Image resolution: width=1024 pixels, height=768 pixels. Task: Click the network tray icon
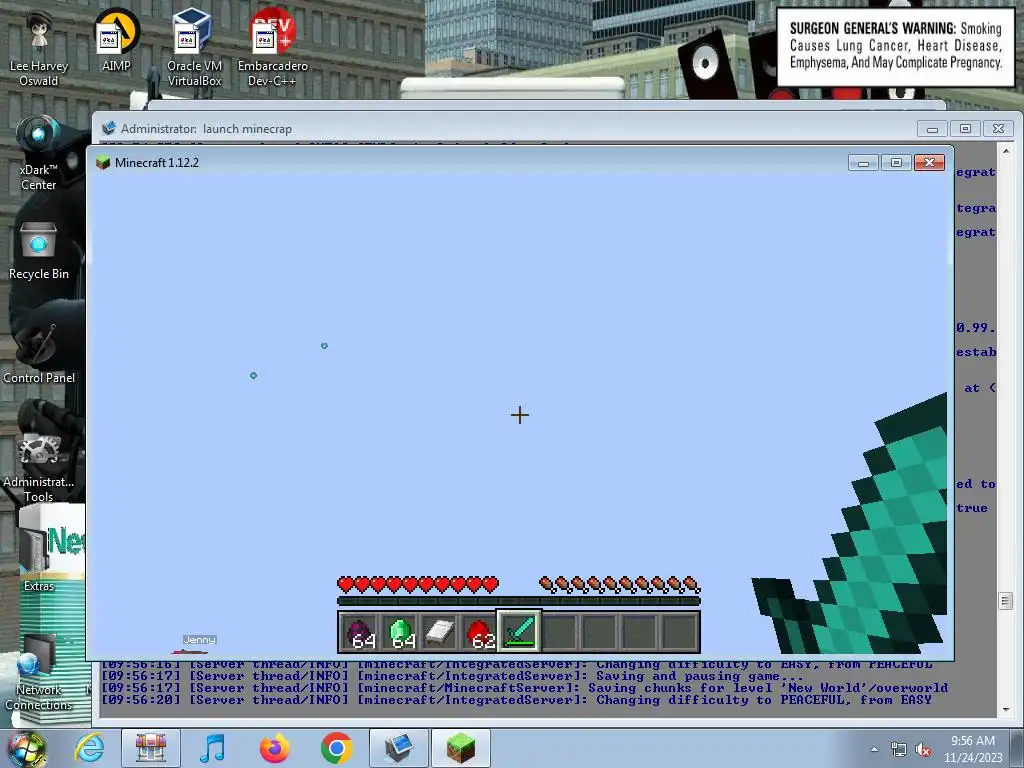(899, 750)
